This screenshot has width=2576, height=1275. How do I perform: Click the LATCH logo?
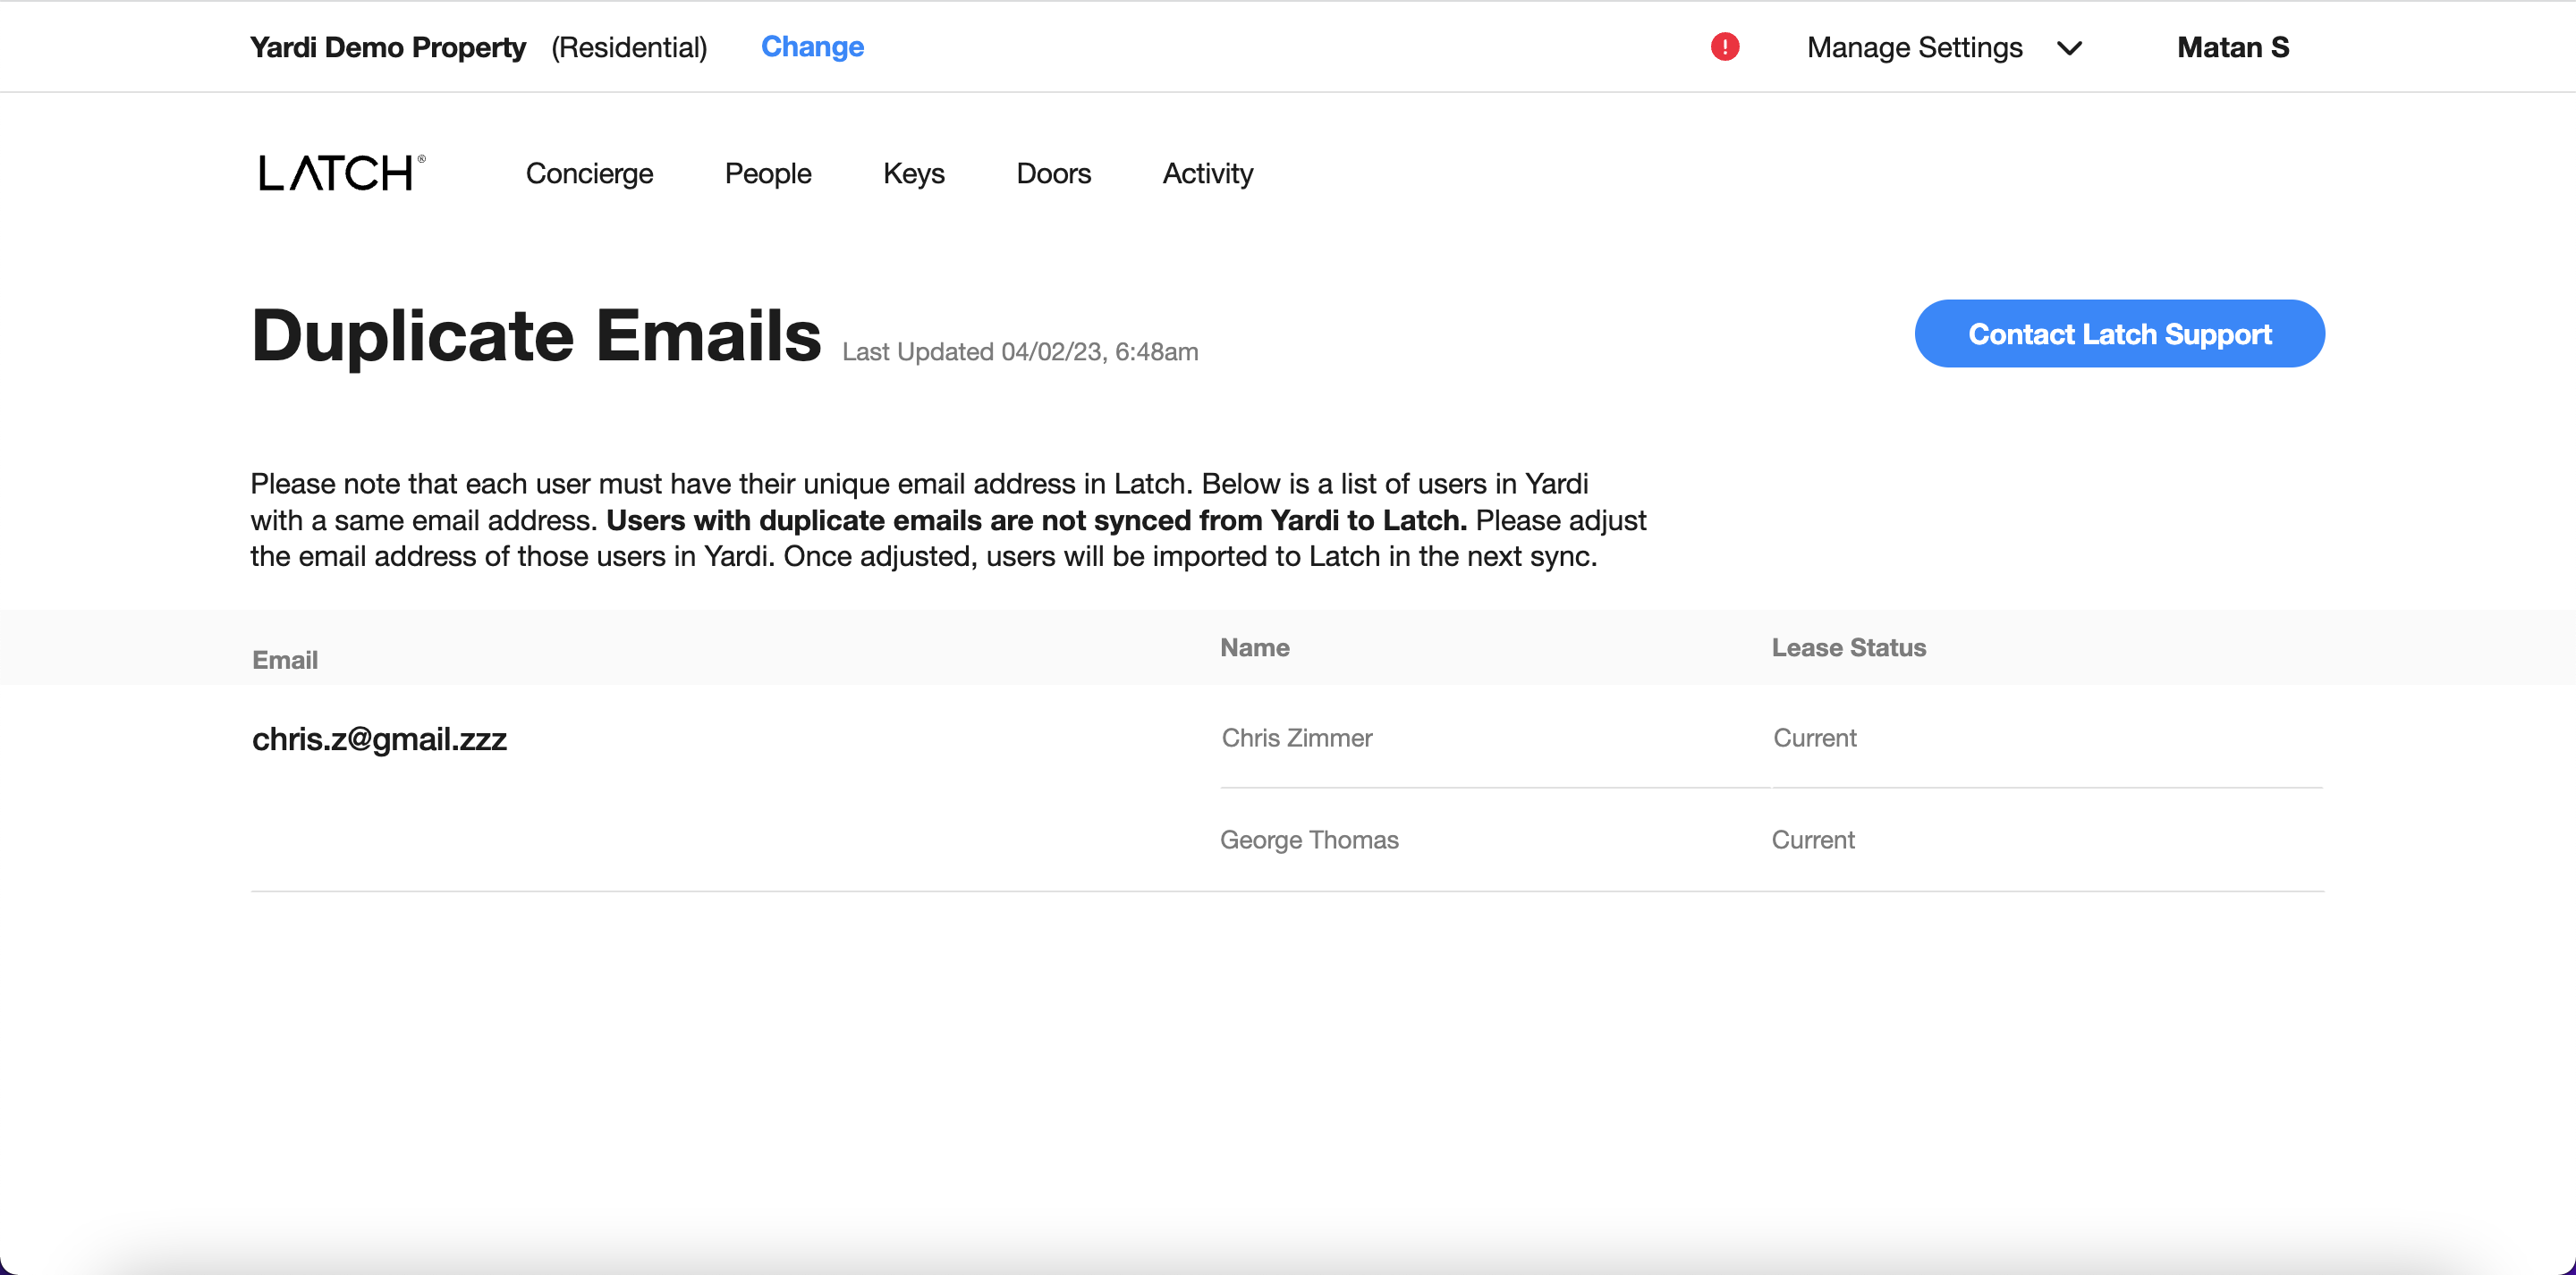coord(340,172)
